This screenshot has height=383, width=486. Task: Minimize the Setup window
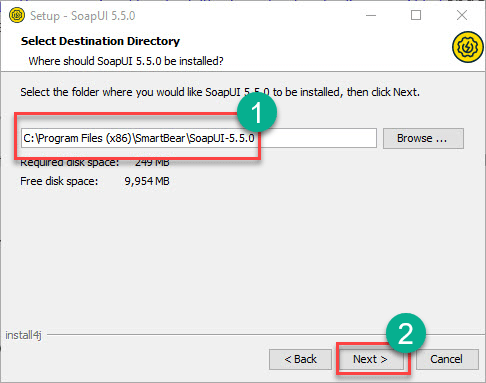pos(371,15)
